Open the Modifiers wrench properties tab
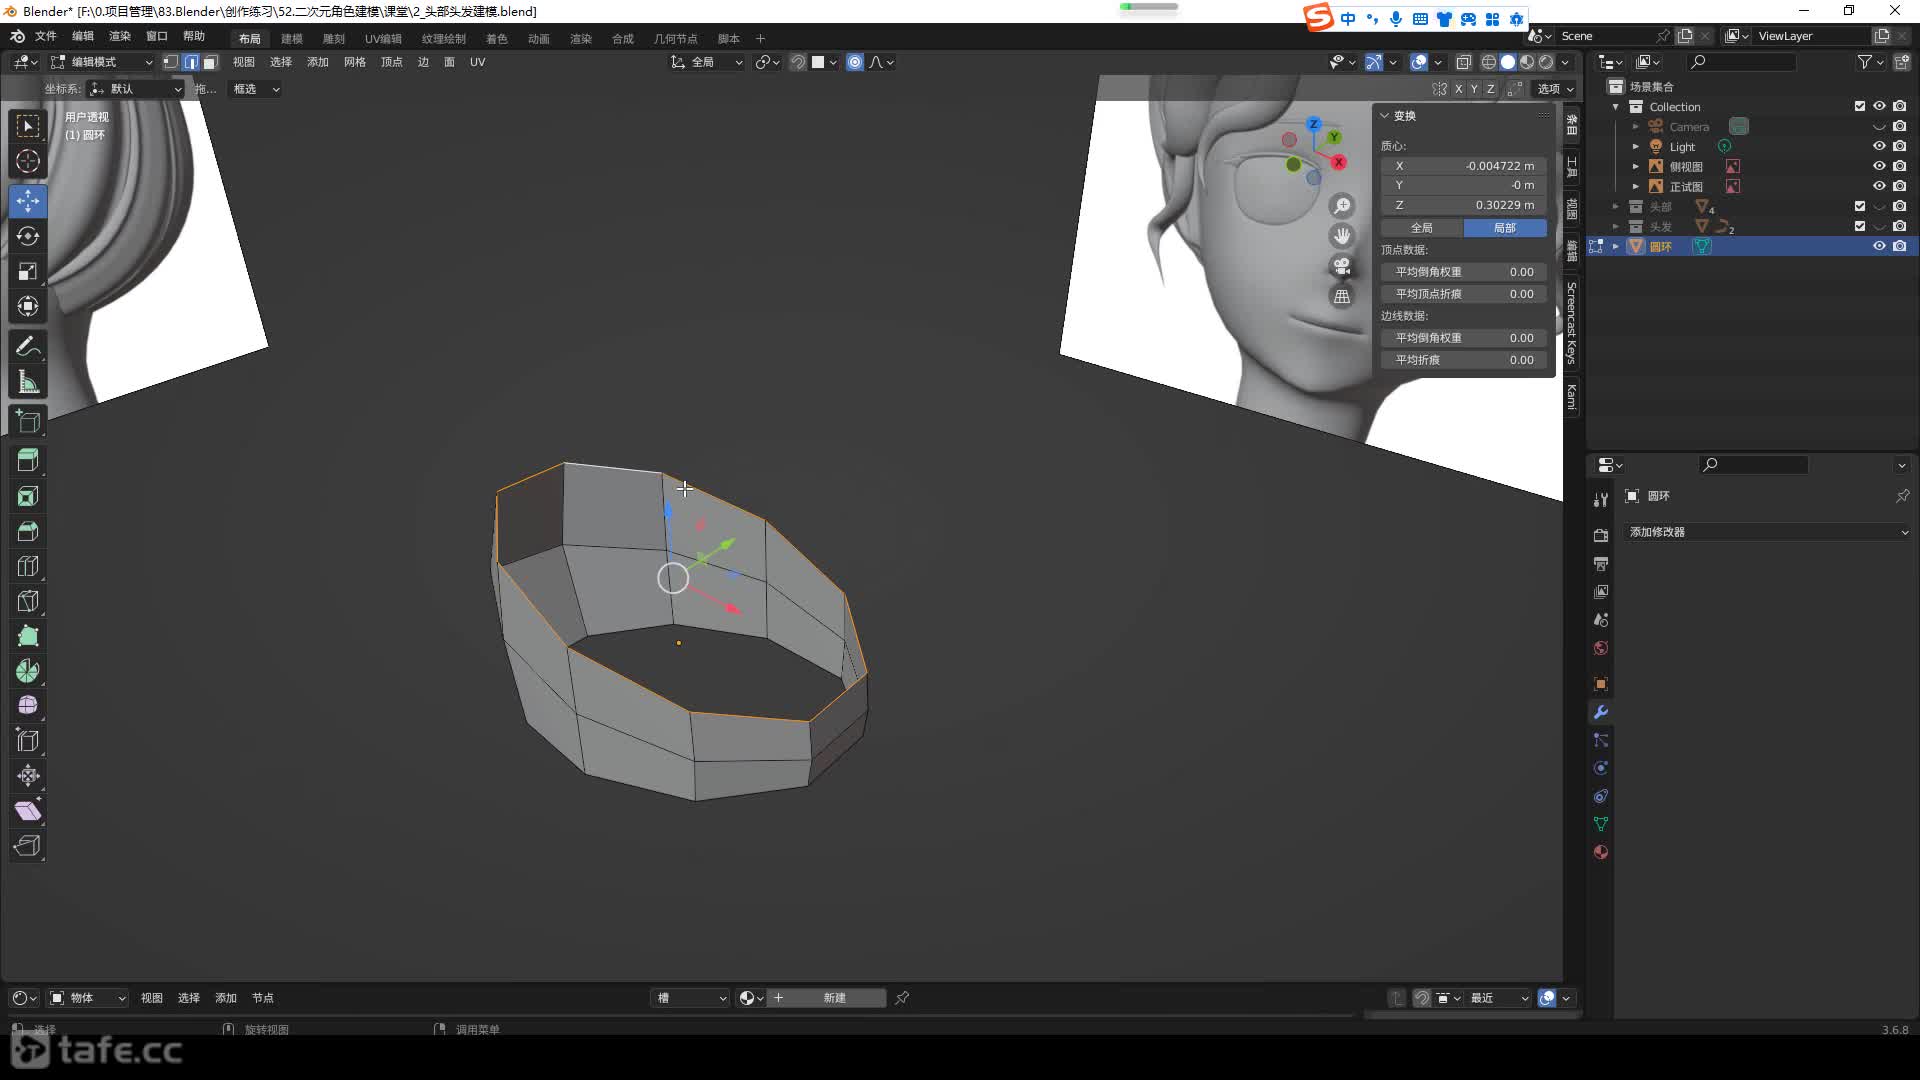The height and width of the screenshot is (1080, 1920). (1601, 712)
